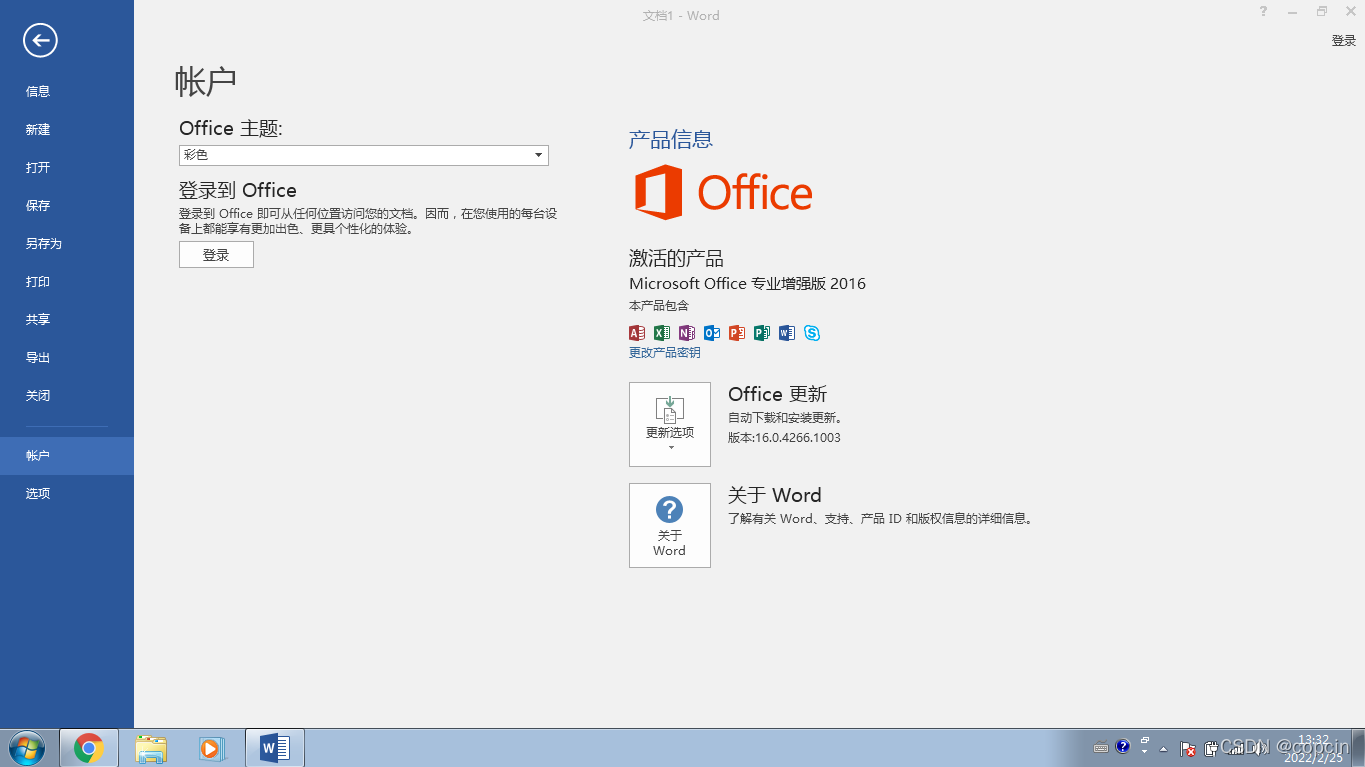Click the 登录到 Office heading

point(238,190)
